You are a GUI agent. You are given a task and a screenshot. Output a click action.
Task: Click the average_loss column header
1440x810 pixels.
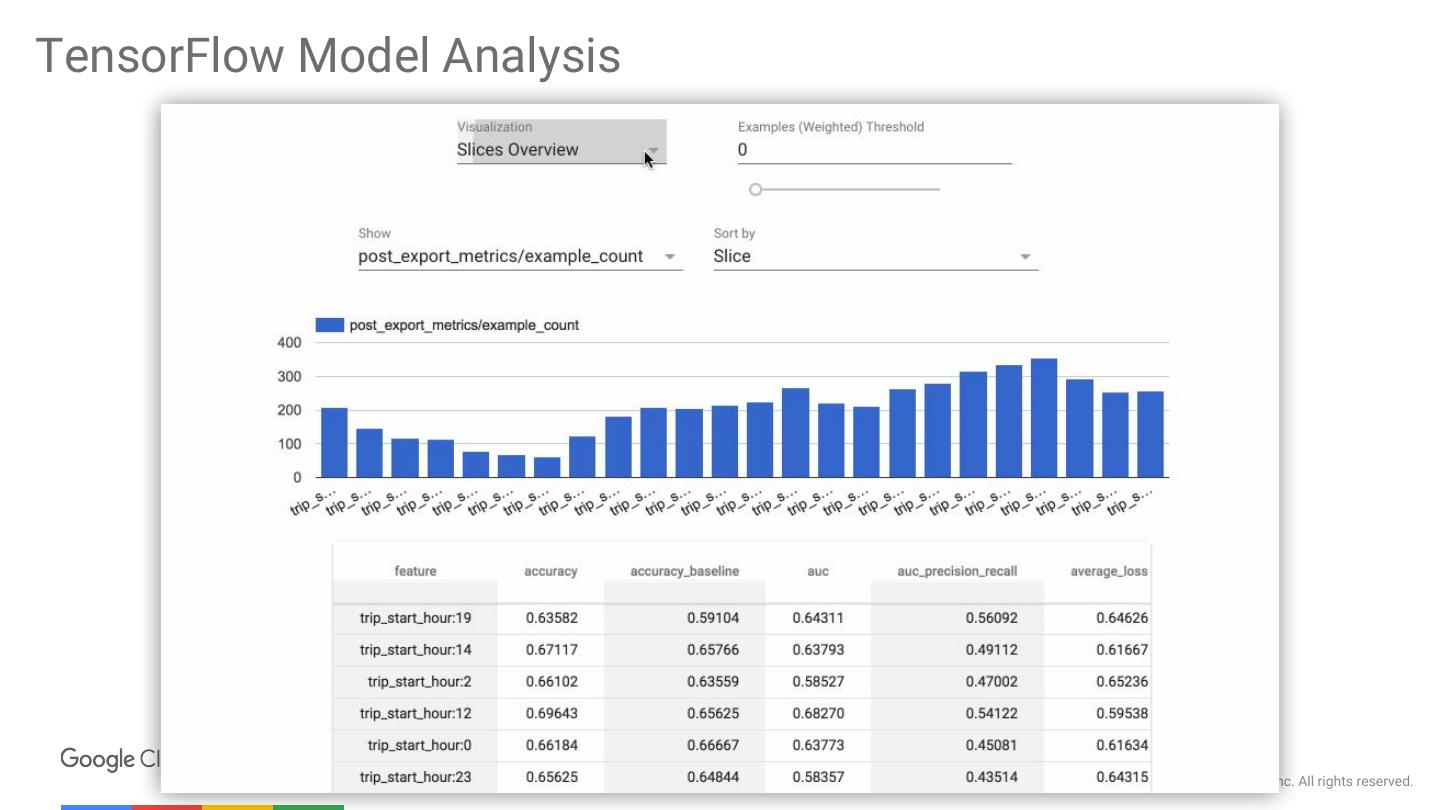tap(1108, 571)
